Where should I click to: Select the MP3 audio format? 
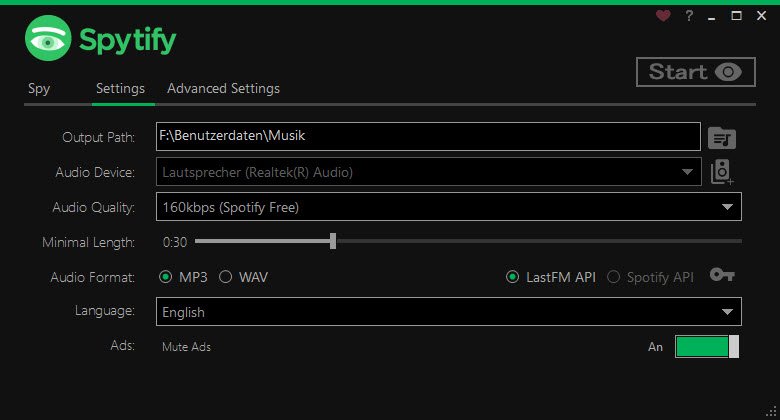[x=165, y=277]
